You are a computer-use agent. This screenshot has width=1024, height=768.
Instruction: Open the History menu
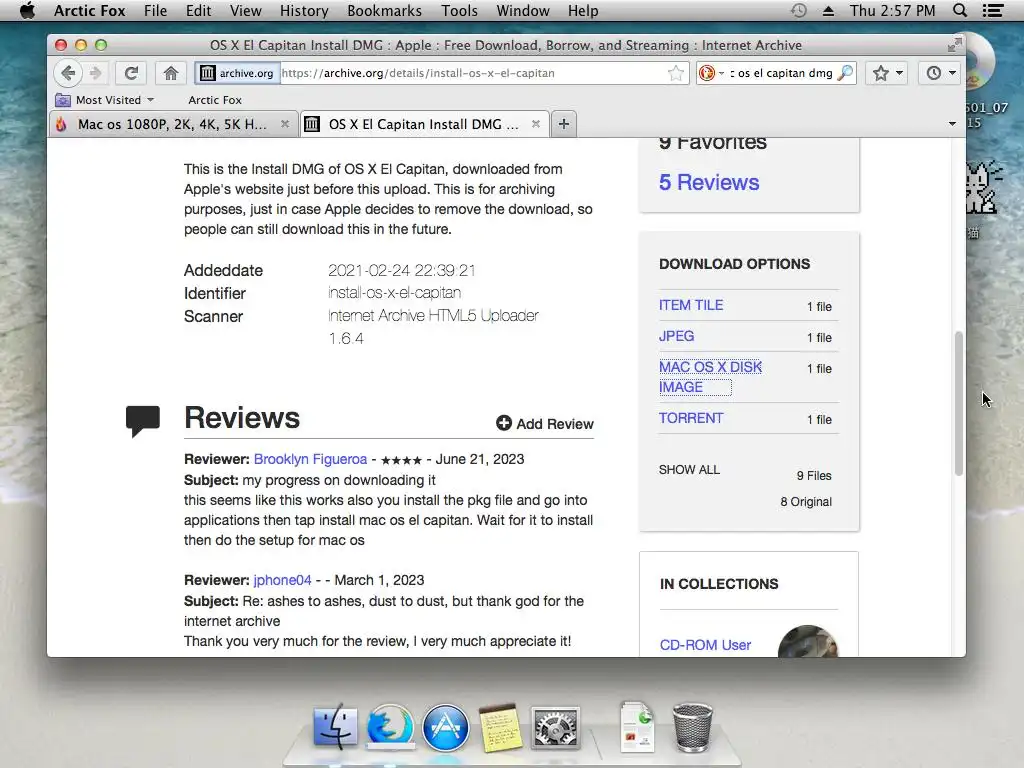304,11
